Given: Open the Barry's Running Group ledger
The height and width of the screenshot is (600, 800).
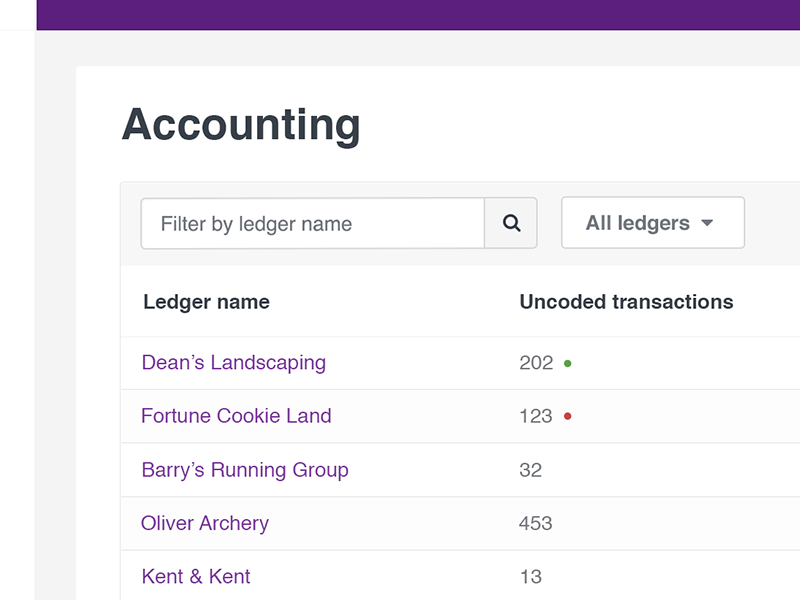Looking at the screenshot, I should point(244,470).
